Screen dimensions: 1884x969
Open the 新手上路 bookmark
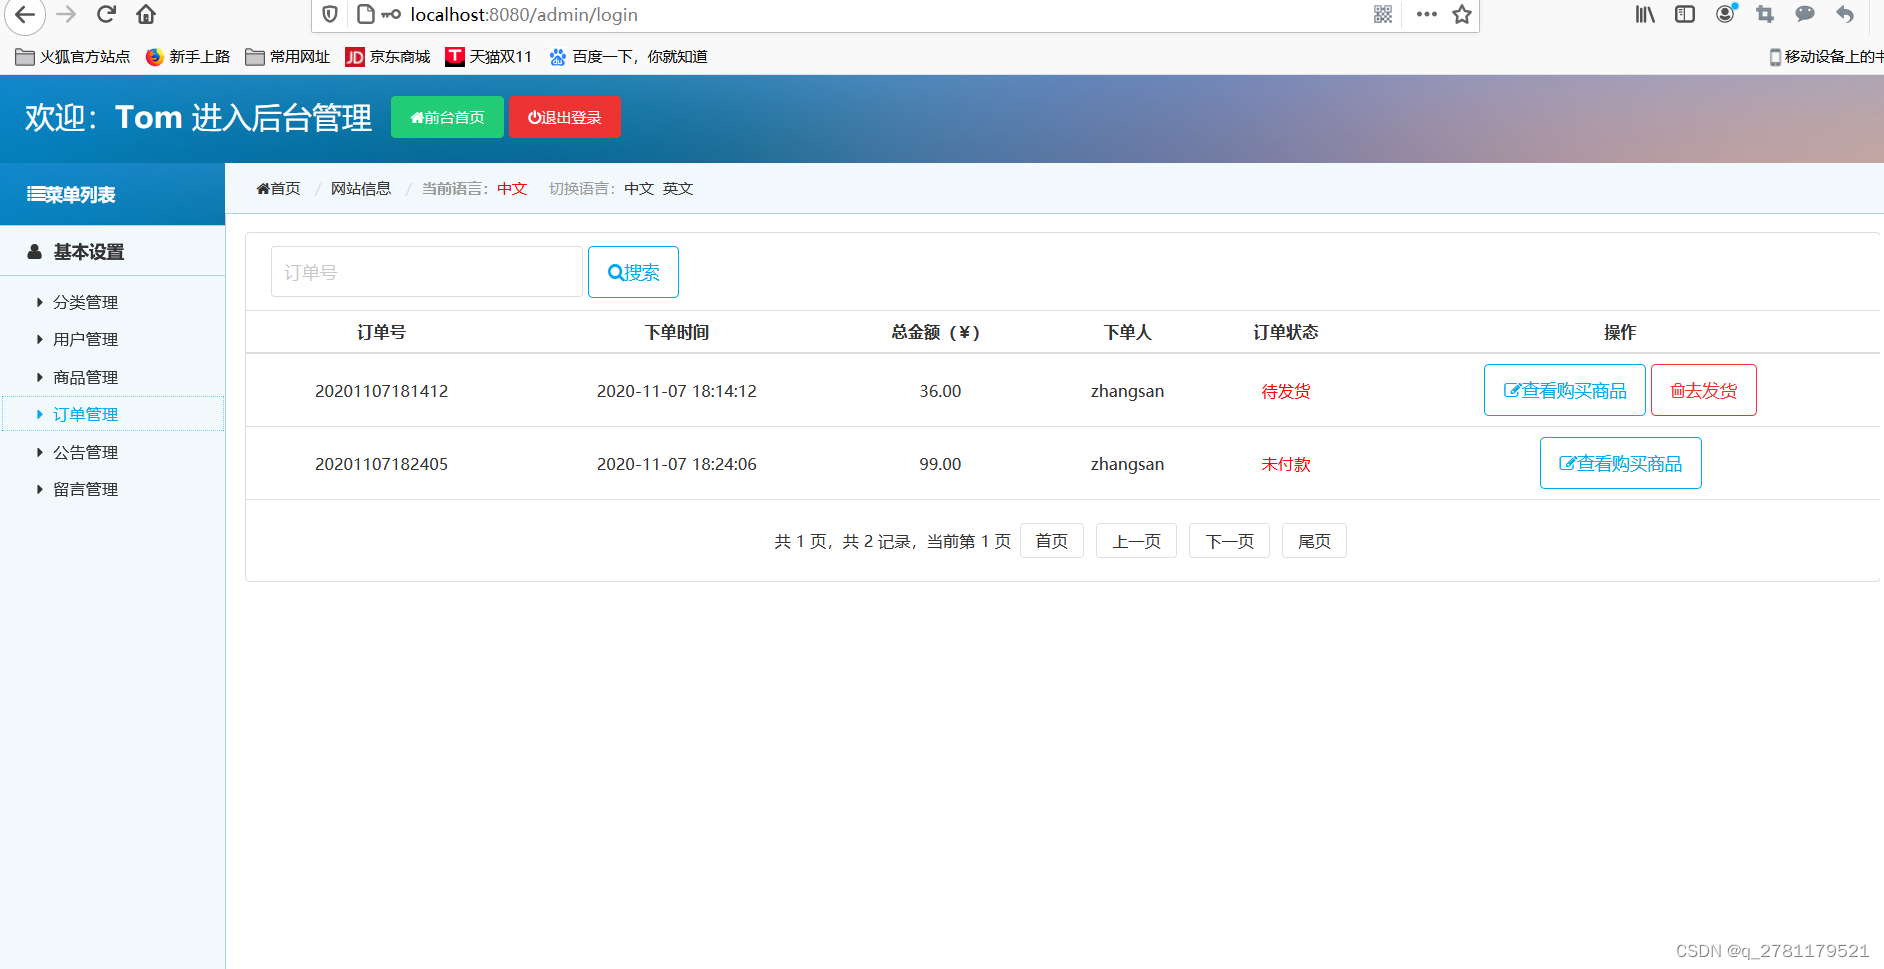(x=188, y=57)
